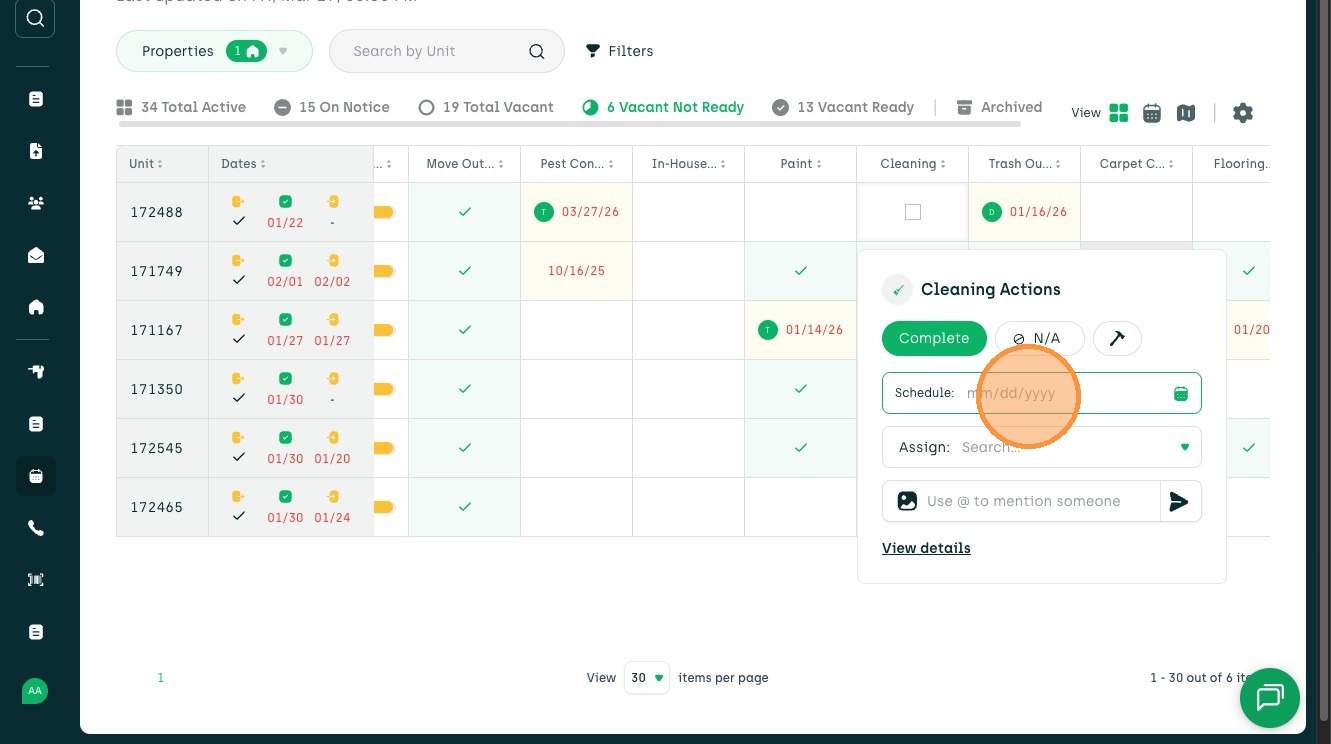1331x744 pixels.
Task: Open the View details link
Action: [x=926, y=548]
